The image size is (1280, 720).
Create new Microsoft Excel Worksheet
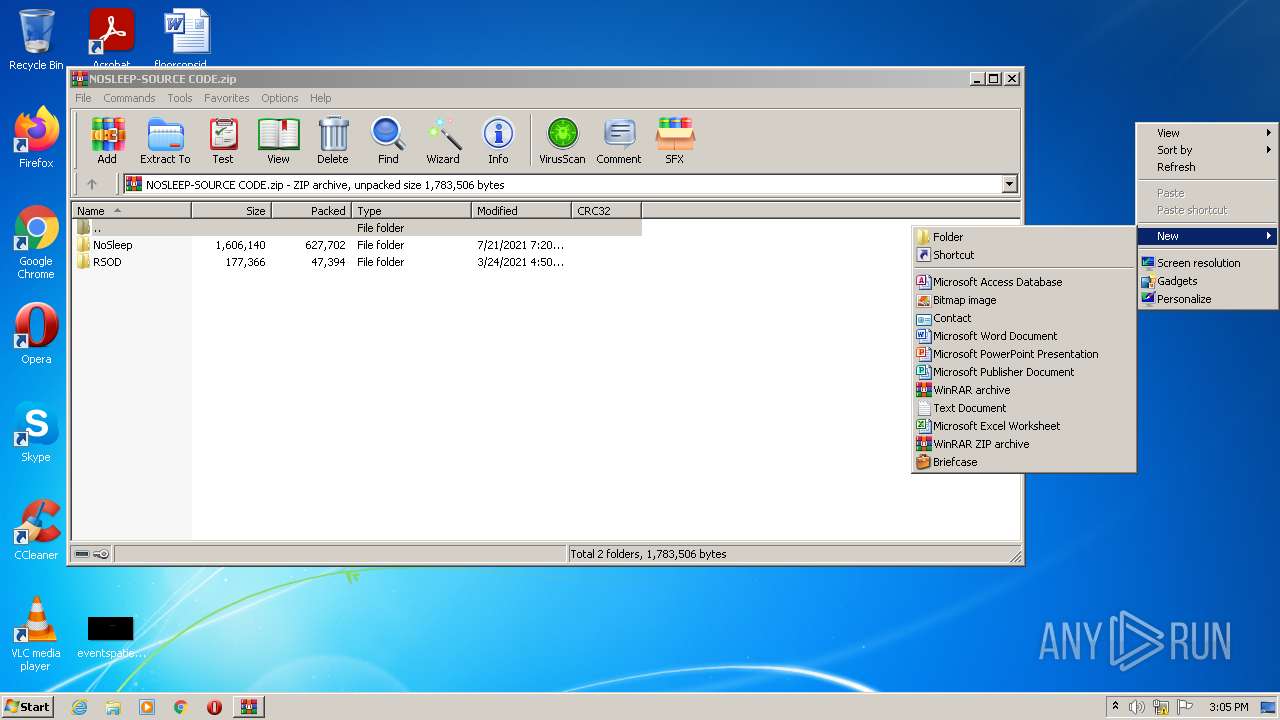1024,426
